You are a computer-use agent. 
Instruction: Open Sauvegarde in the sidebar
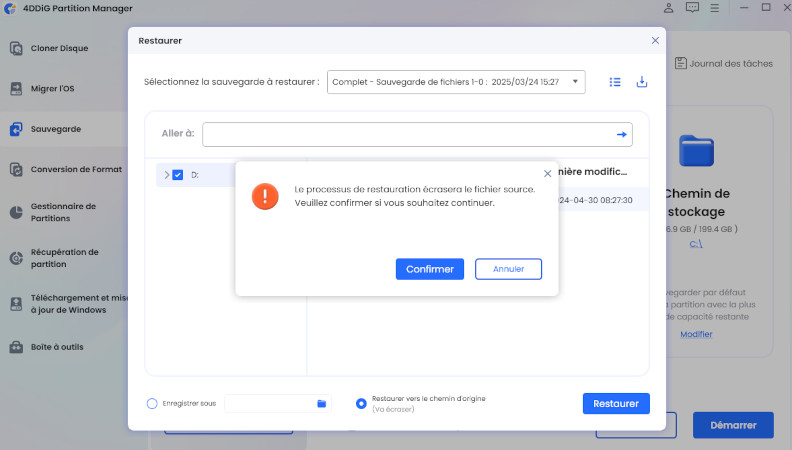click(x=56, y=129)
